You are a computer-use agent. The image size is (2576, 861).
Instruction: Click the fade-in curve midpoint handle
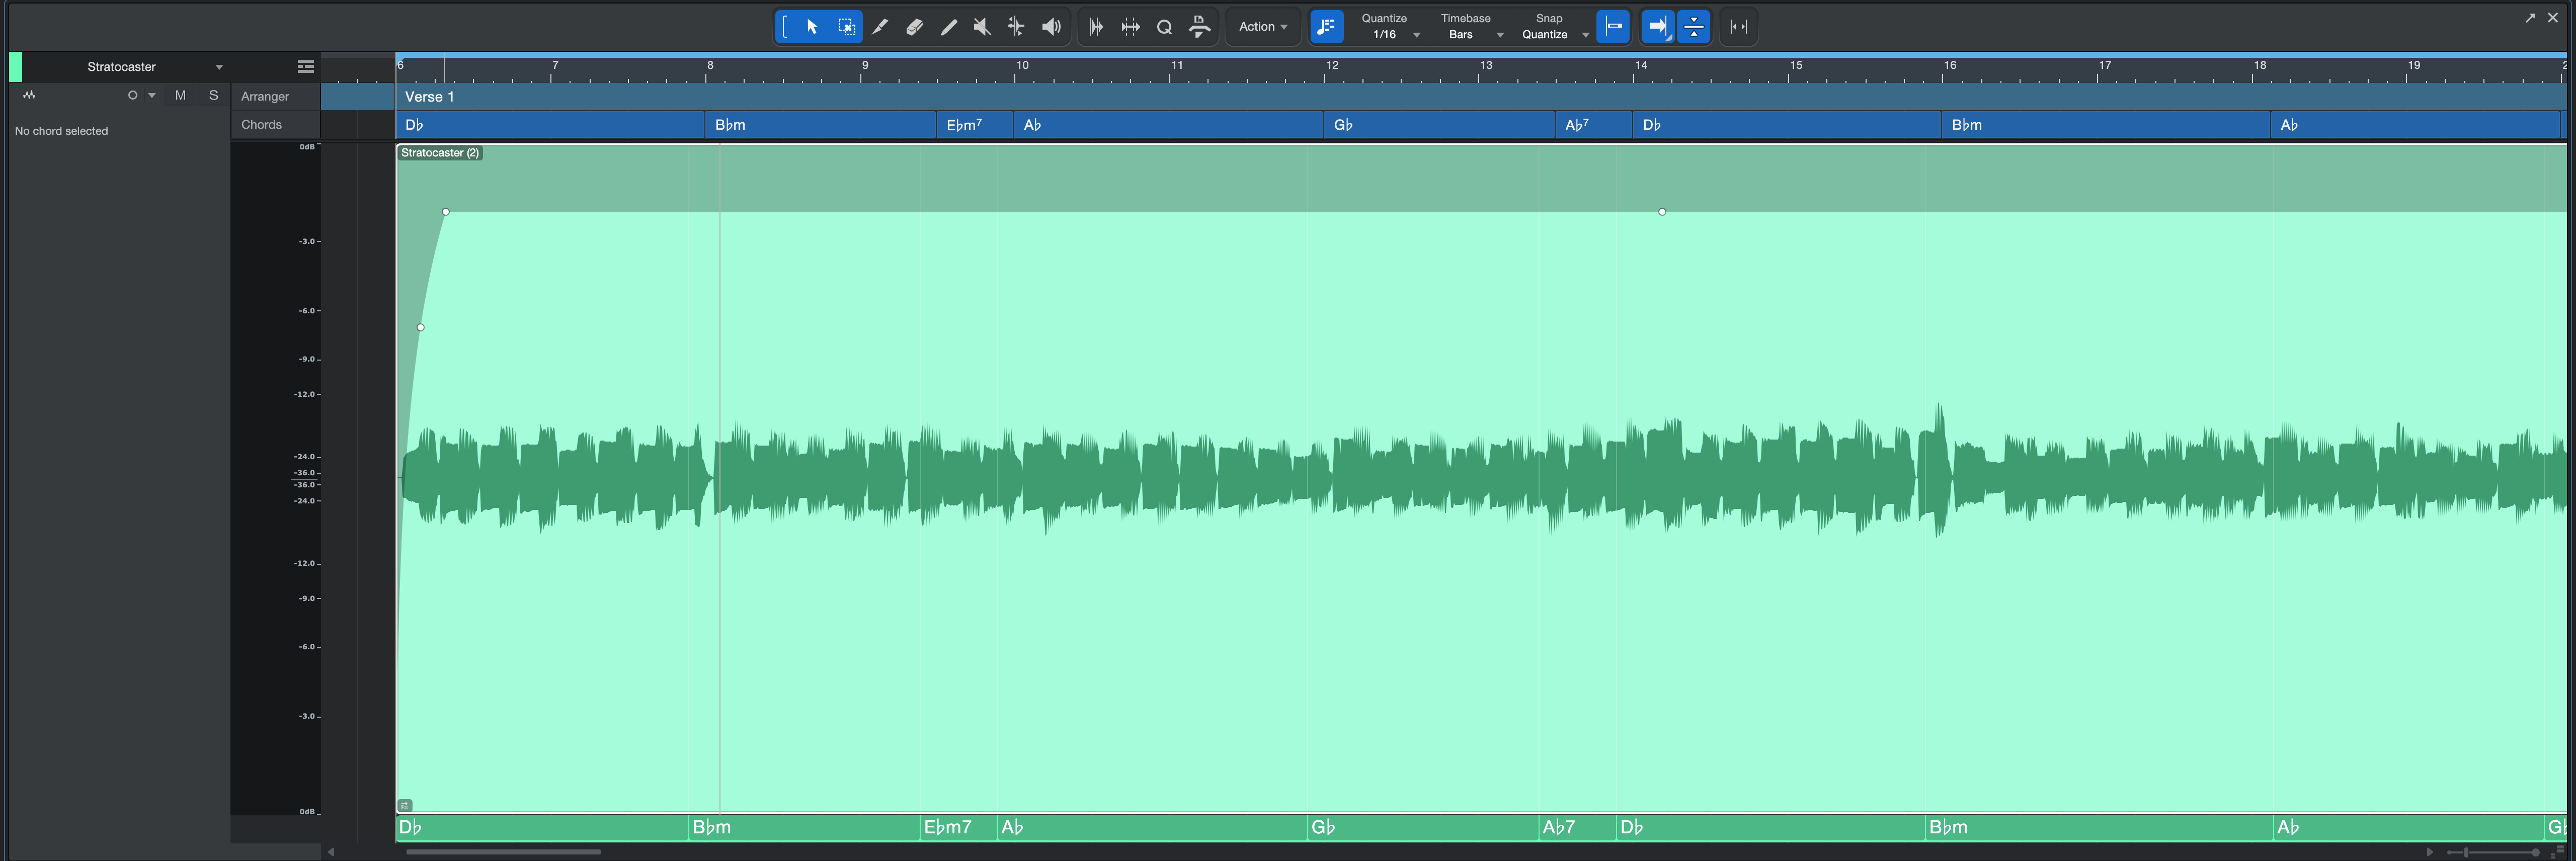point(420,327)
